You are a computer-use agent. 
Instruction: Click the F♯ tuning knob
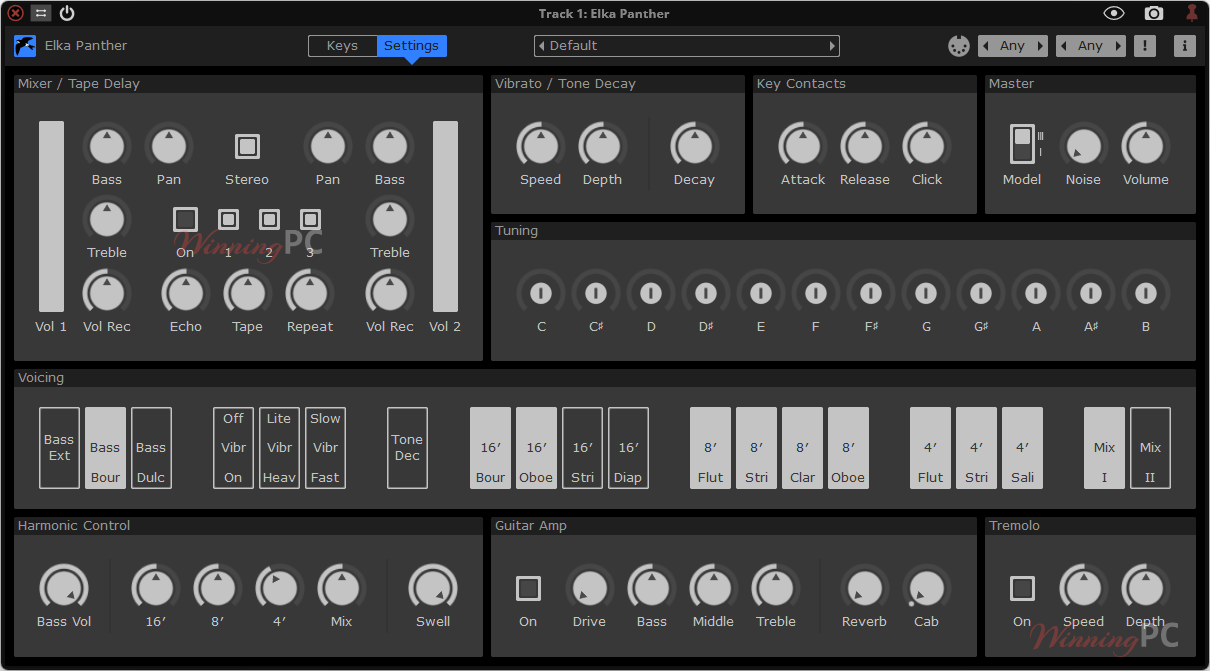click(871, 293)
